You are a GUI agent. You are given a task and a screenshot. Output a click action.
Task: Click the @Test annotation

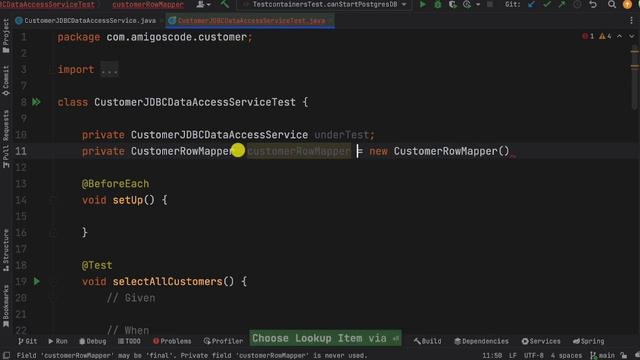coord(97,265)
